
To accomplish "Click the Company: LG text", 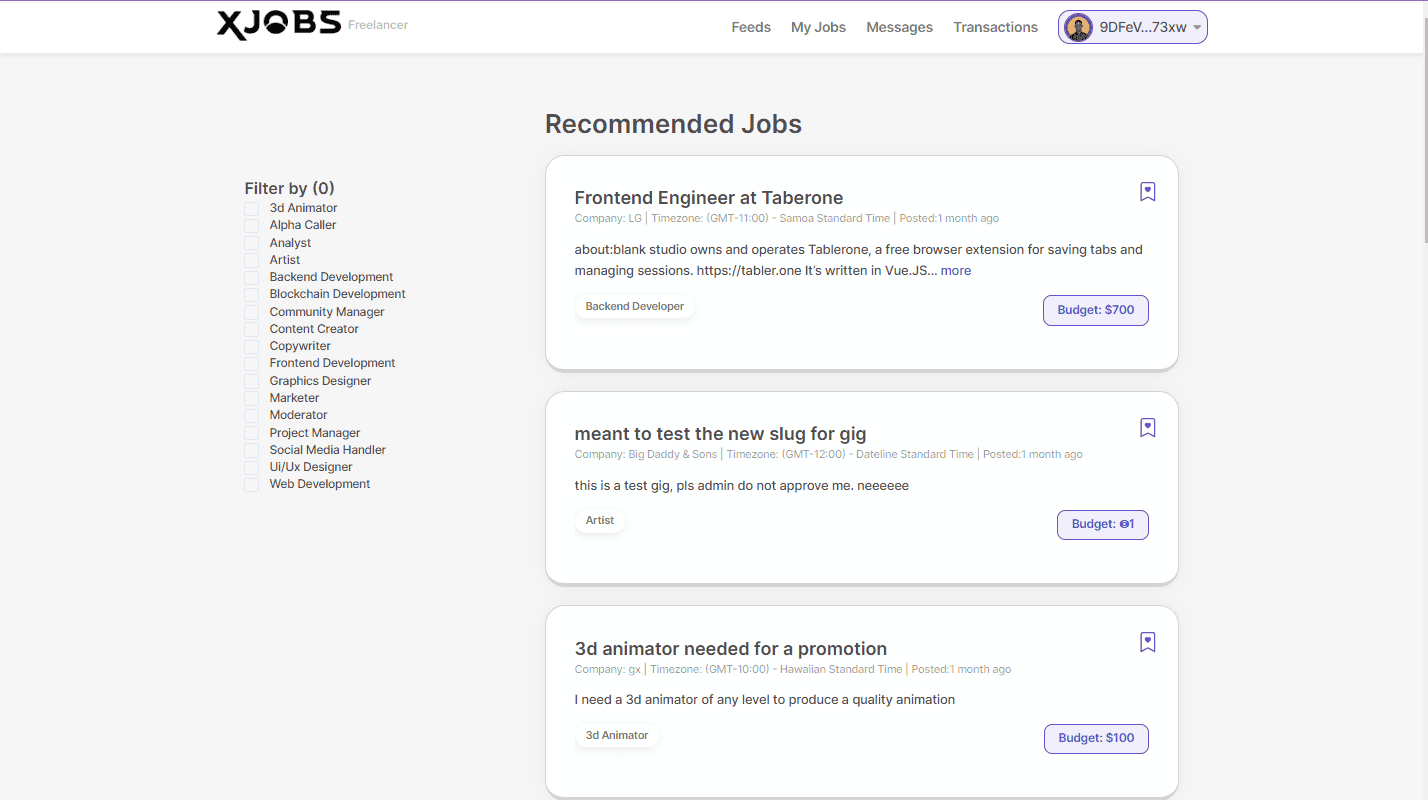I will (x=608, y=218).
